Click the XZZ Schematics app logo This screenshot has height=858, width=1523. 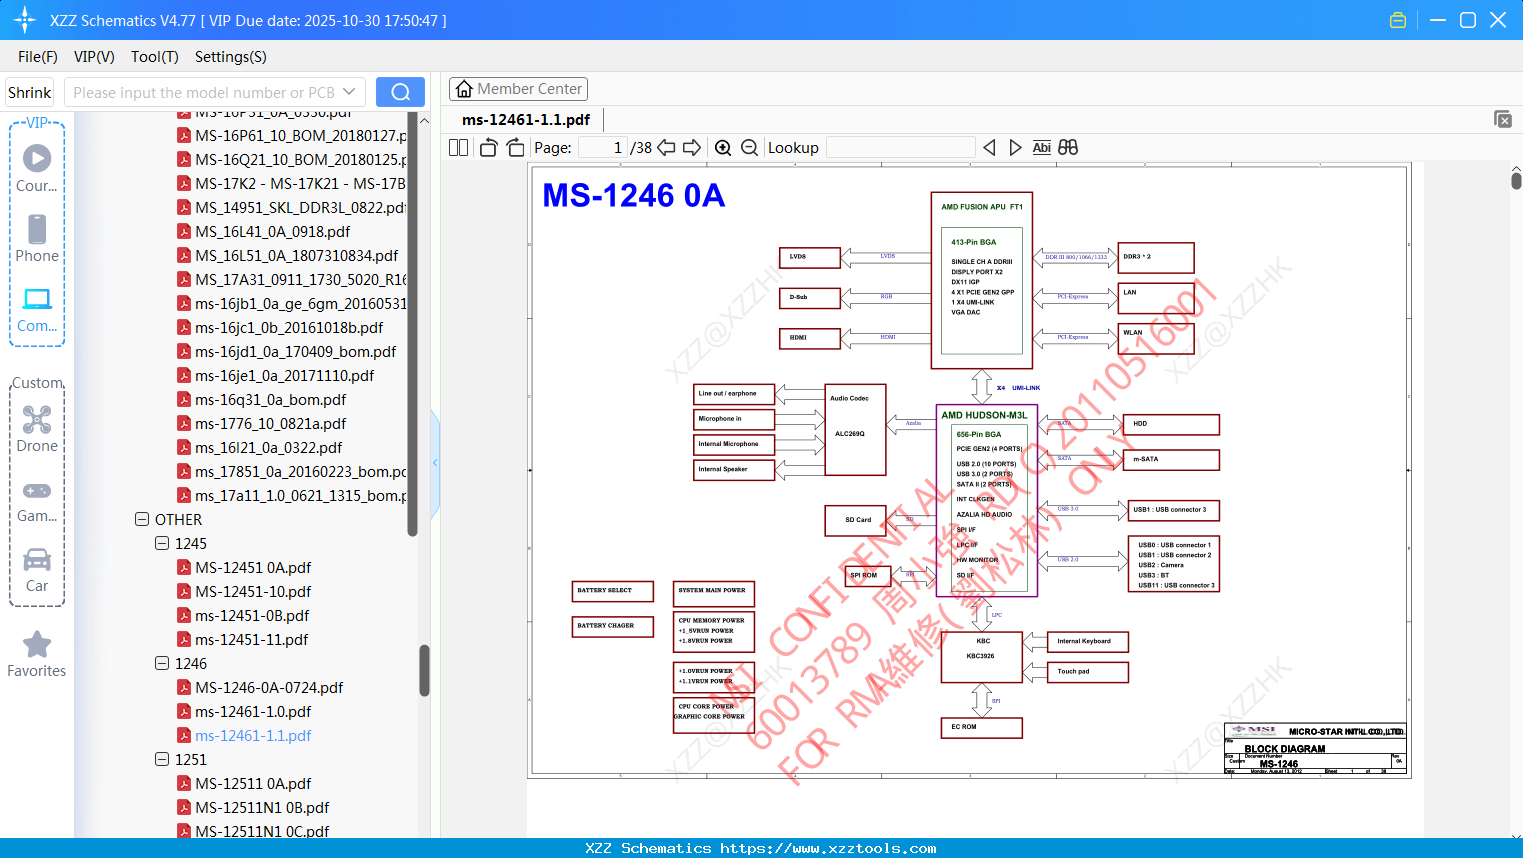point(25,20)
